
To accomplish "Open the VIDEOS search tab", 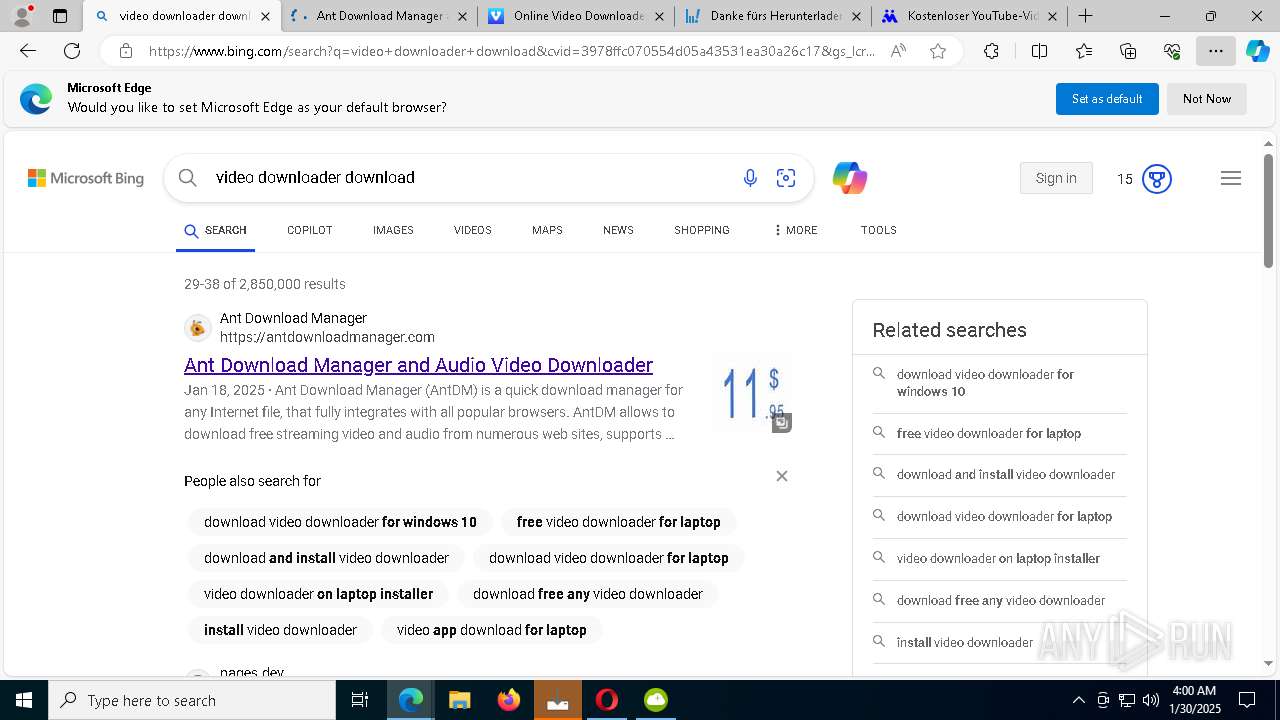I will 472,230.
